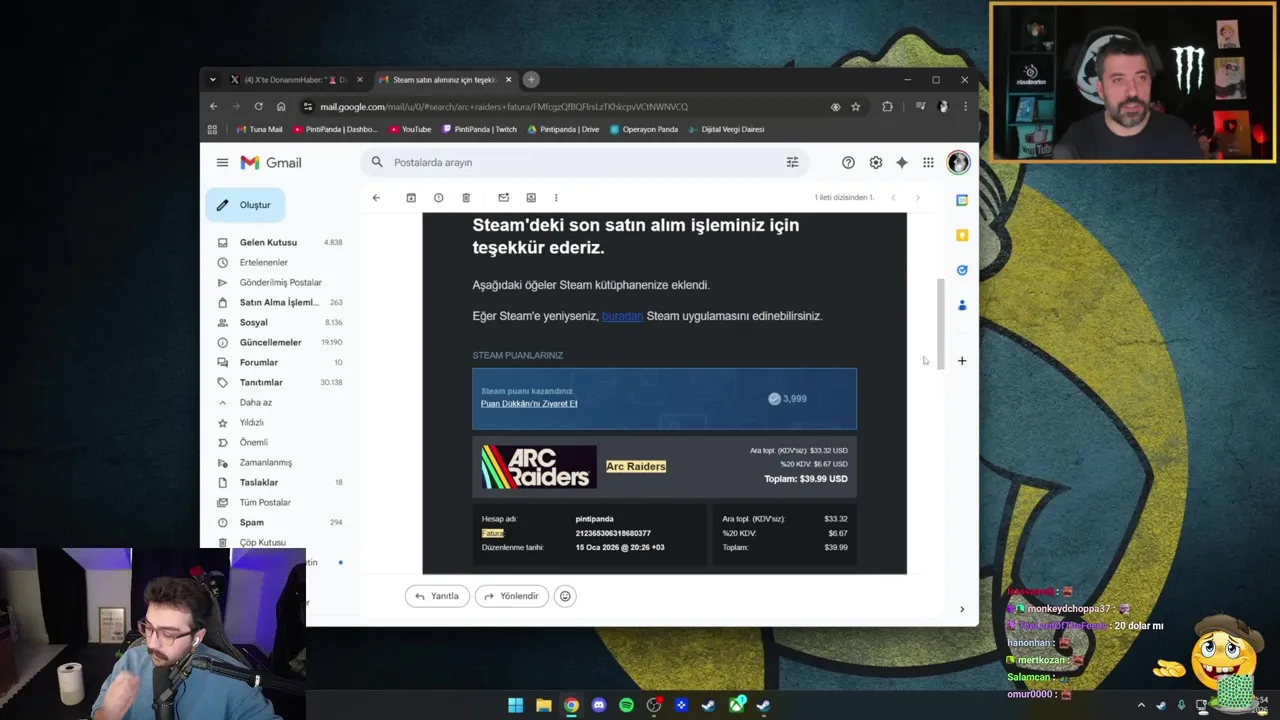The width and height of the screenshot is (1280, 720).
Task: Open the Google Tasks side panel icon
Action: (962, 270)
